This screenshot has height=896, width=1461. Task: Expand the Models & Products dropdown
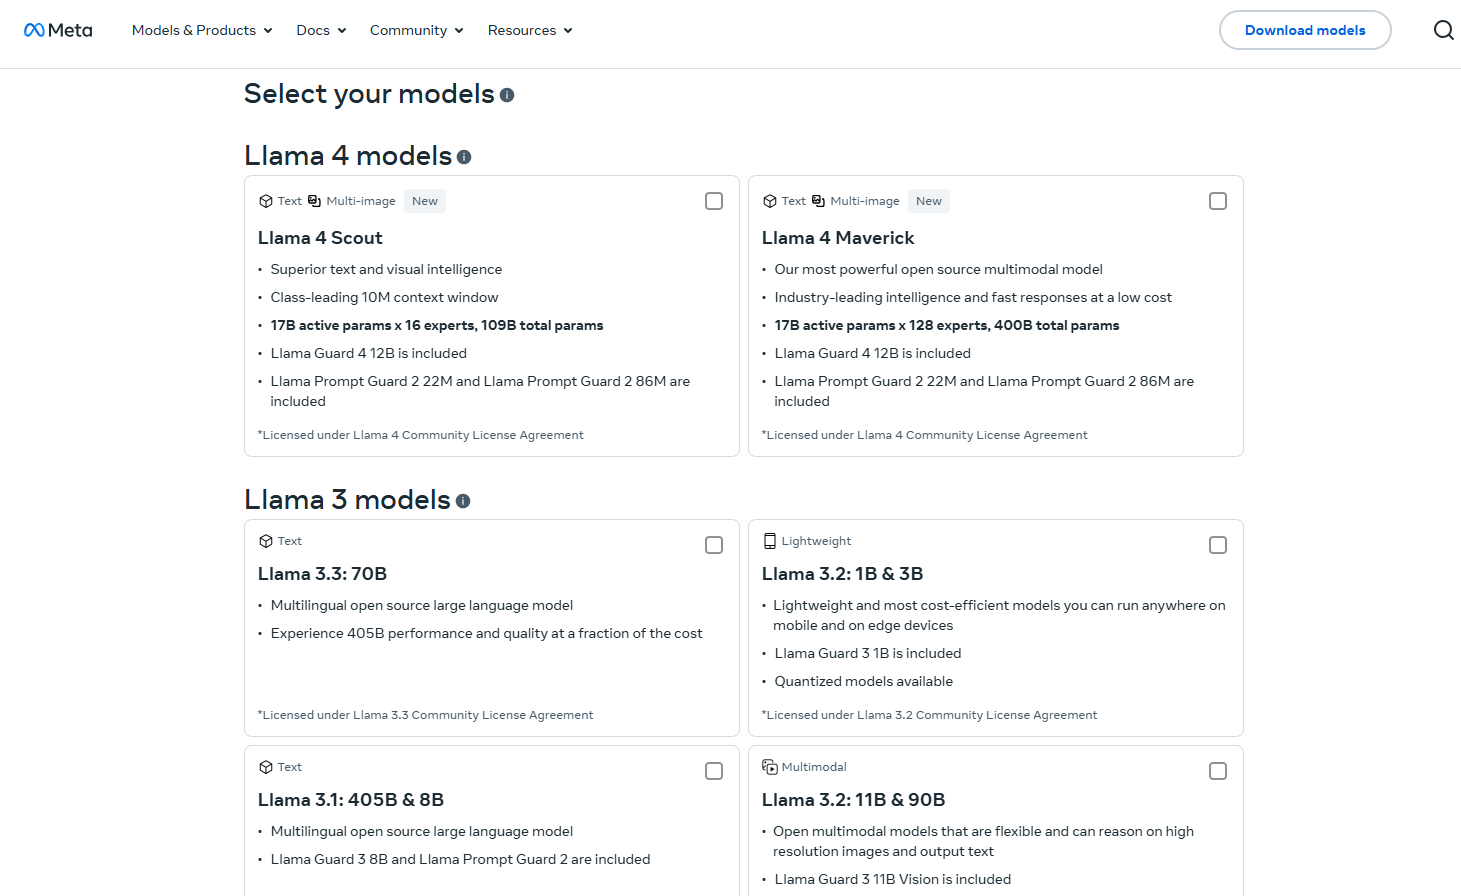pyautogui.click(x=202, y=30)
